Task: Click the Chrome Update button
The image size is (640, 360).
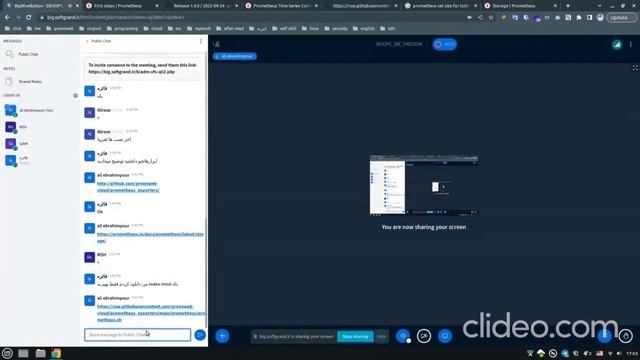Action: tap(621, 18)
